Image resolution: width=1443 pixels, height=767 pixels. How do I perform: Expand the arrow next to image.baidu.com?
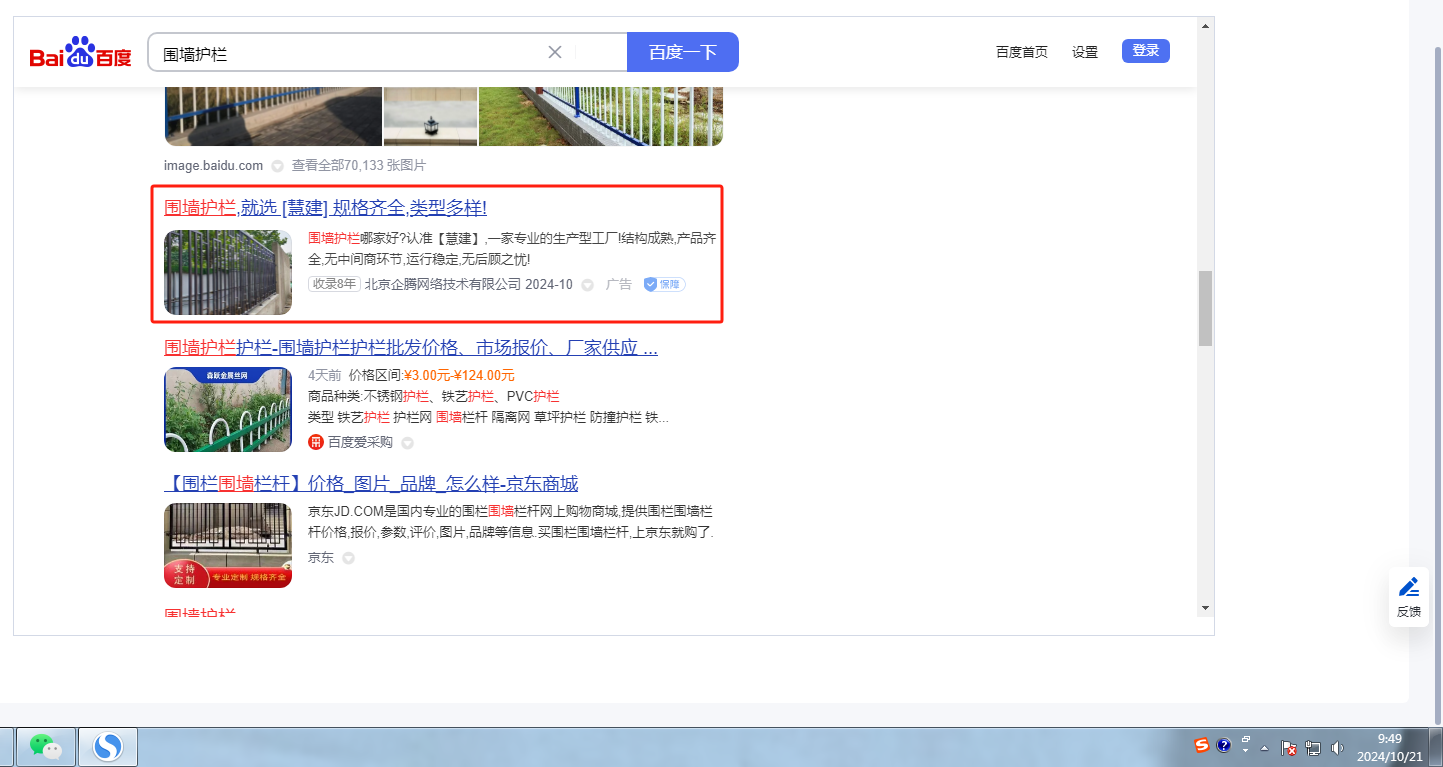(x=277, y=166)
